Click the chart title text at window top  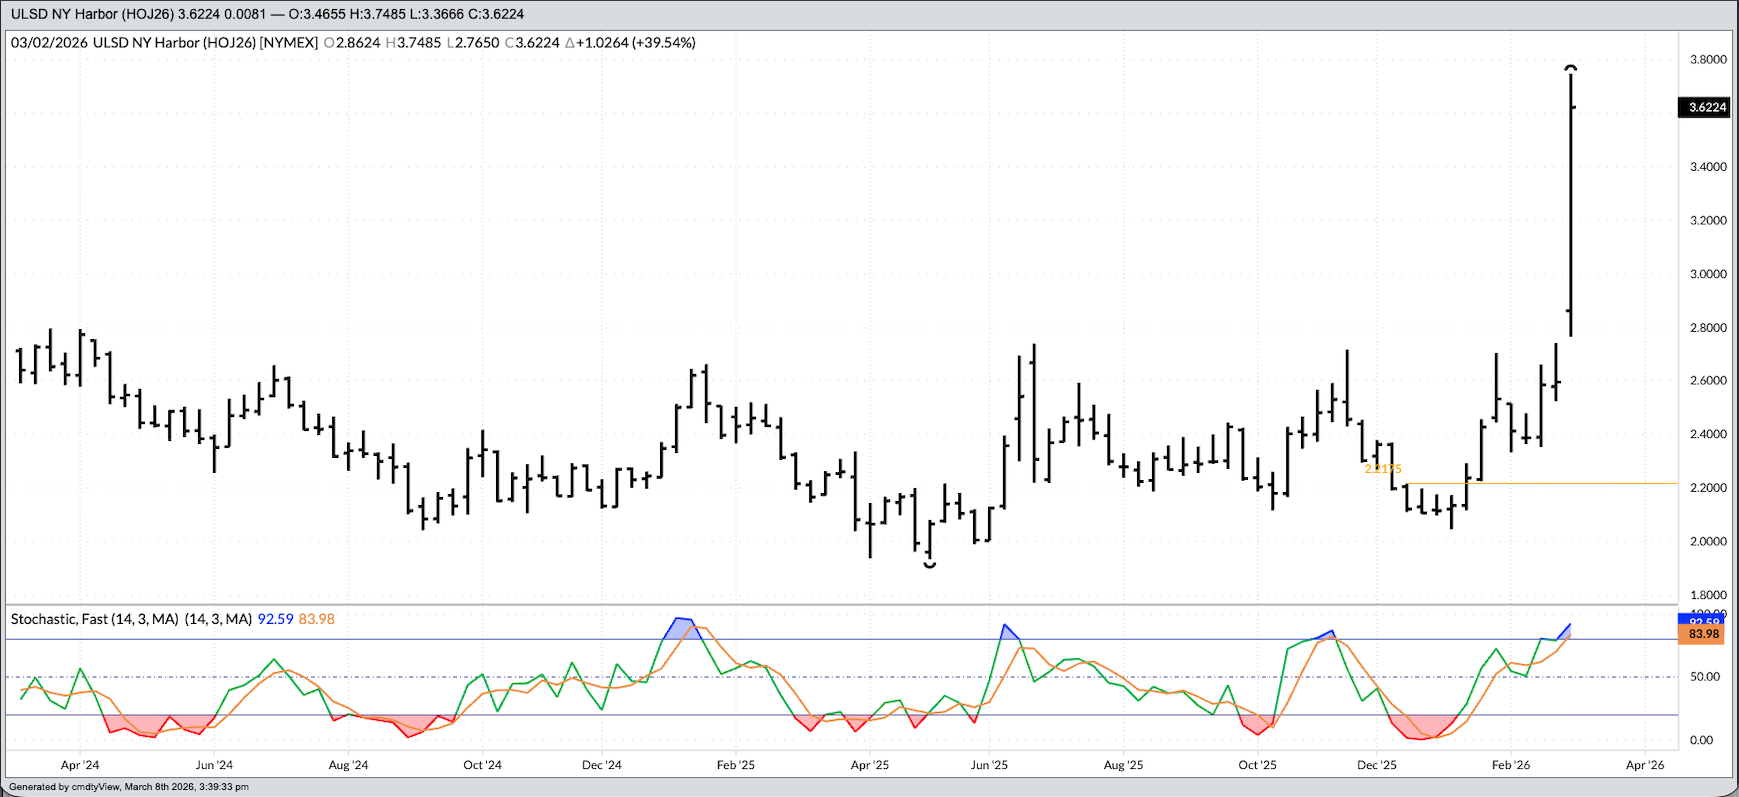pyautogui.click(x=267, y=14)
